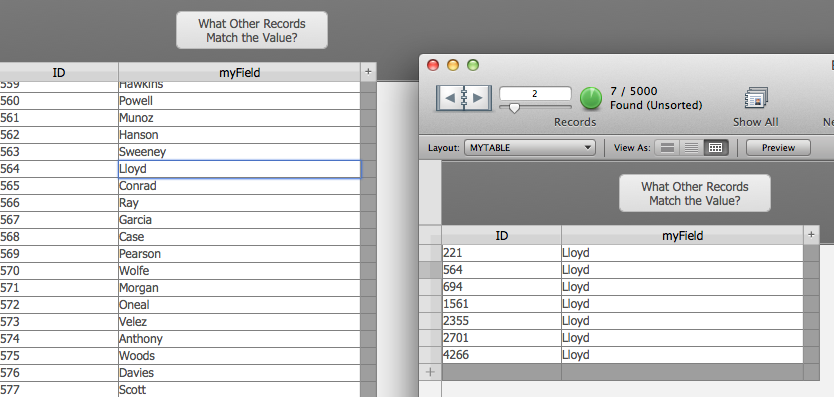Screen dimensions: 834x397
Task: Click Ray in back window
Action: [239, 203]
